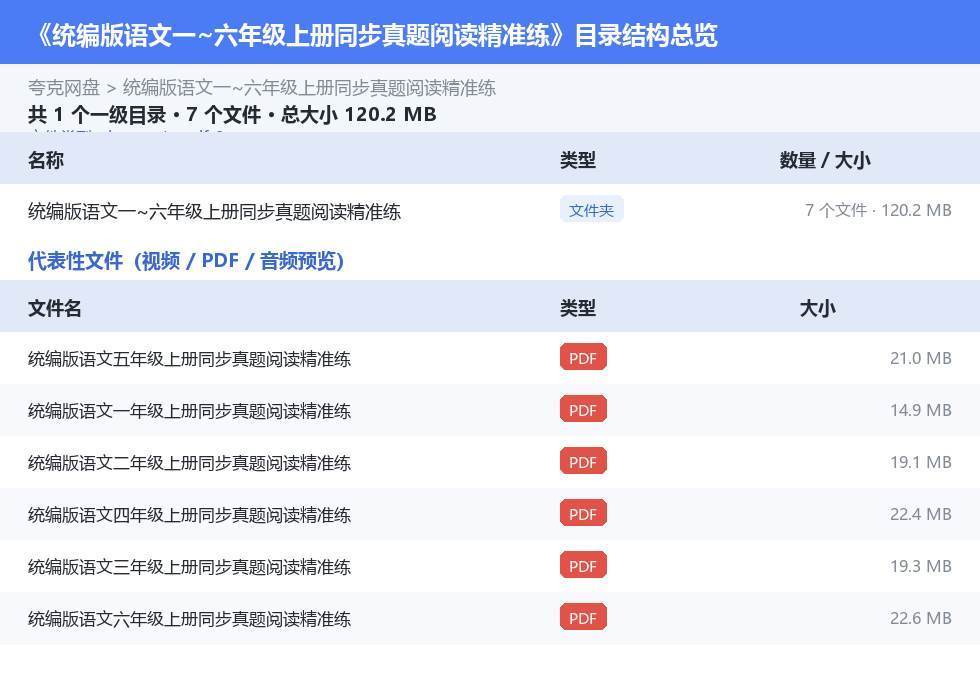Viewport: 980px width, 676px height.
Task: Open the breadcrumb 统编版语文一~六年级上册同步真题阅读精准练
Action: [309, 87]
